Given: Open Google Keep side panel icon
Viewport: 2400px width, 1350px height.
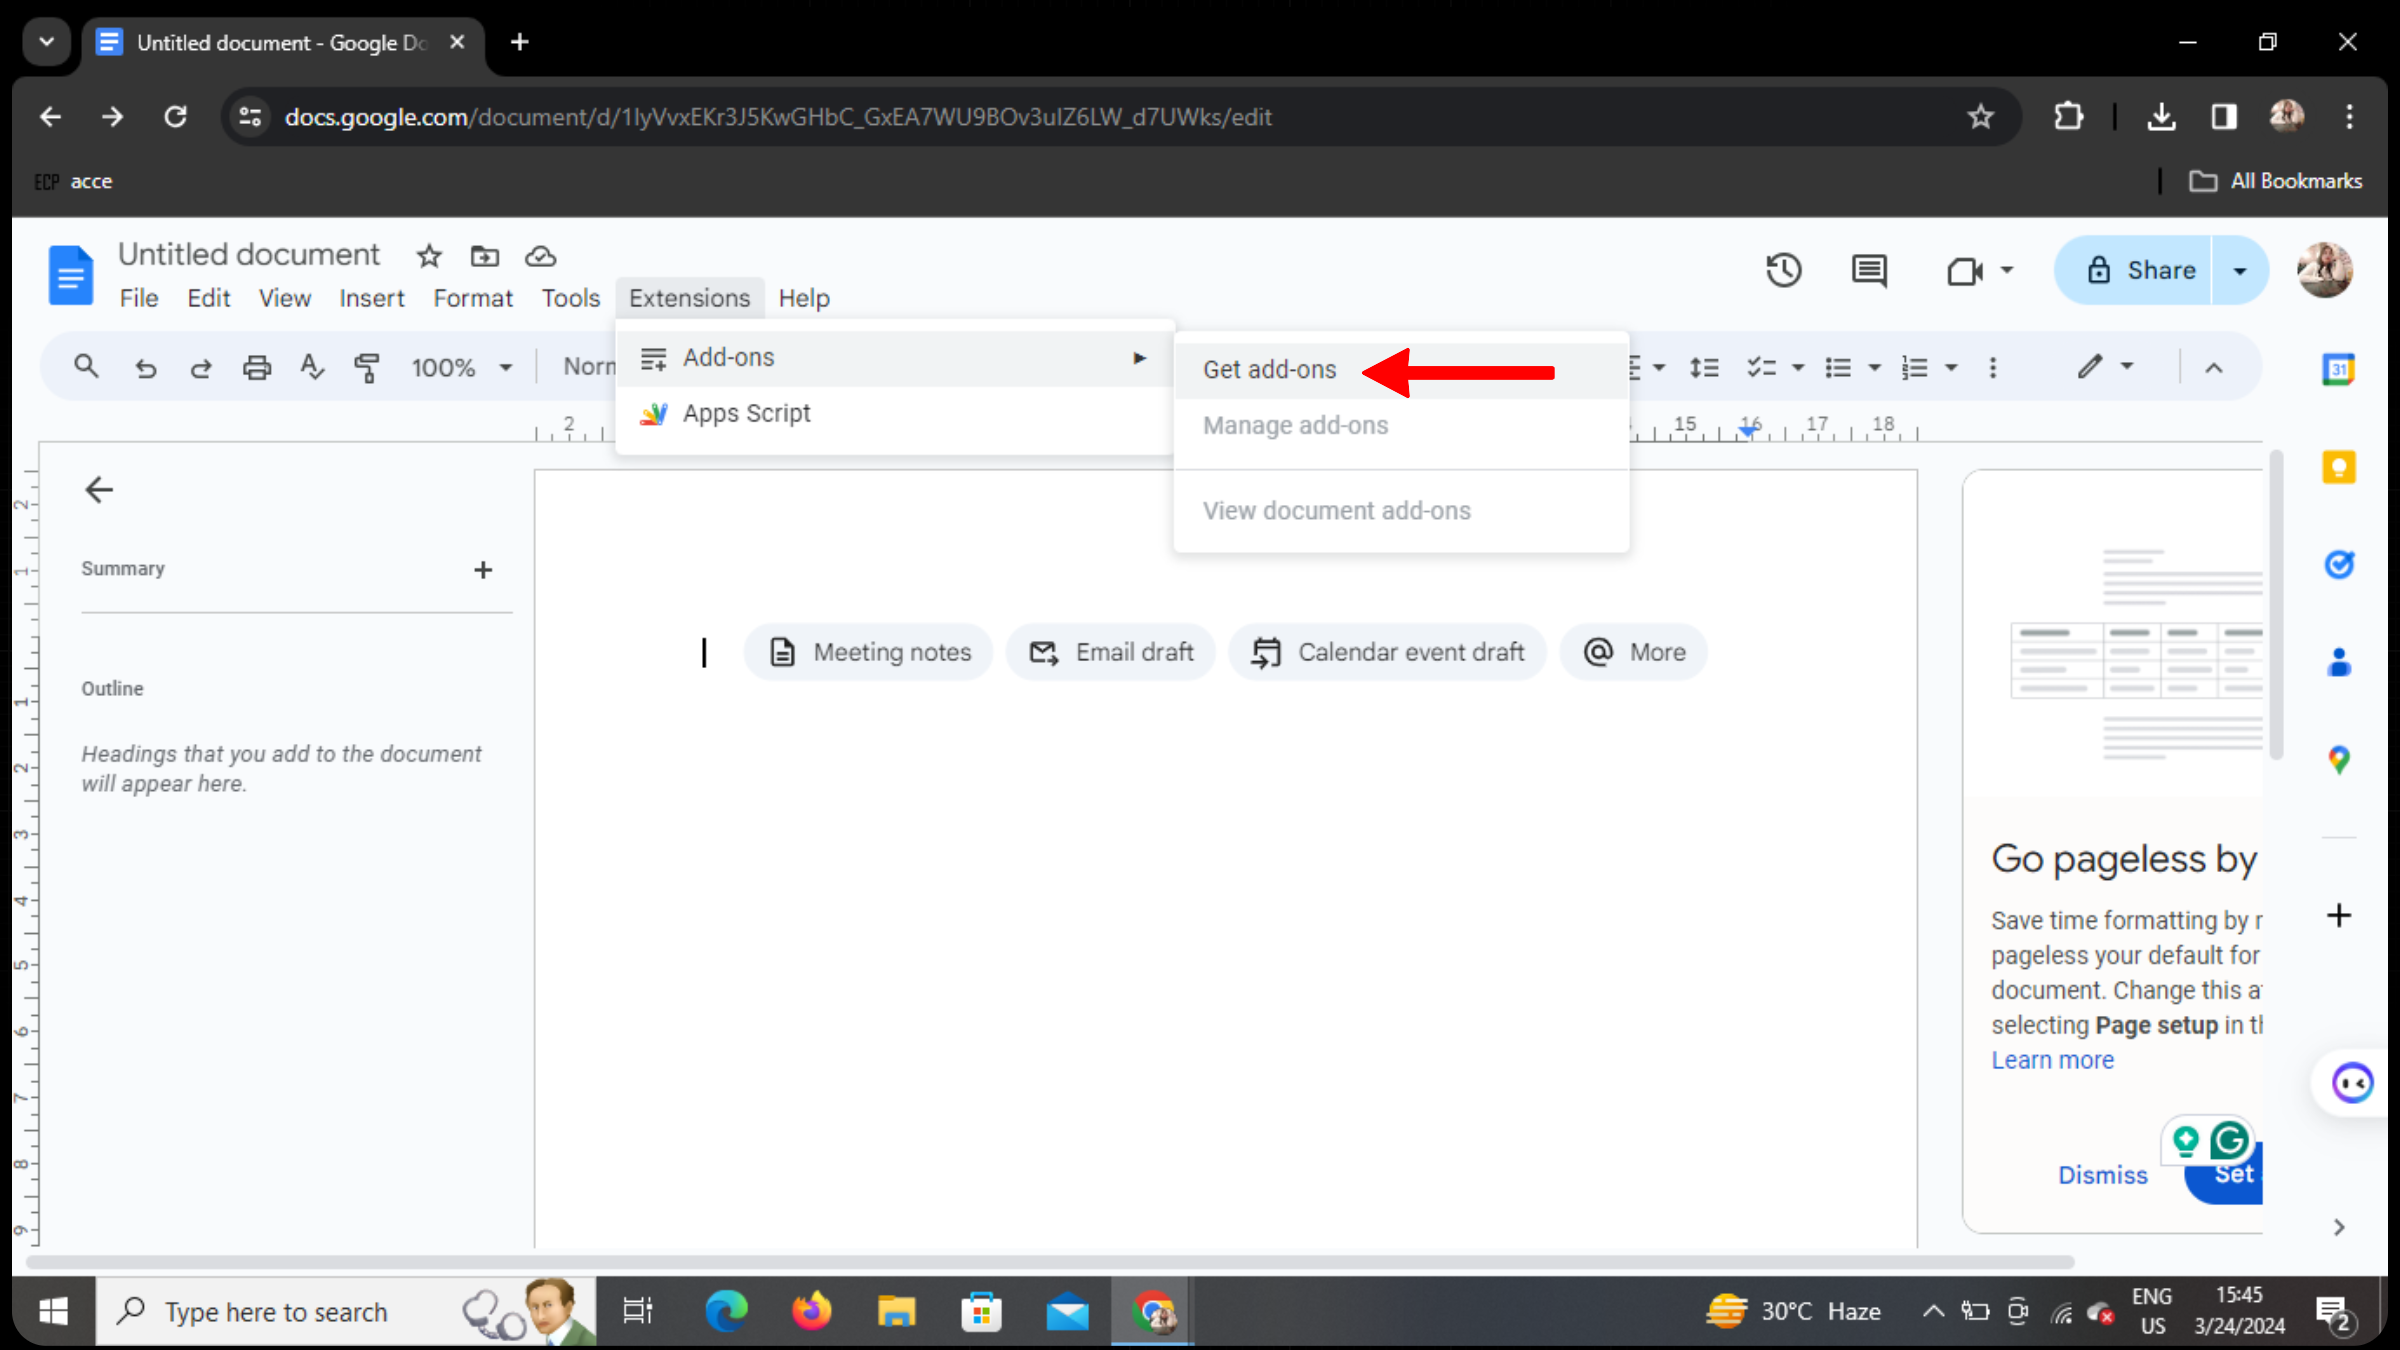Looking at the screenshot, I should pyautogui.click(x=2338, y=467).
